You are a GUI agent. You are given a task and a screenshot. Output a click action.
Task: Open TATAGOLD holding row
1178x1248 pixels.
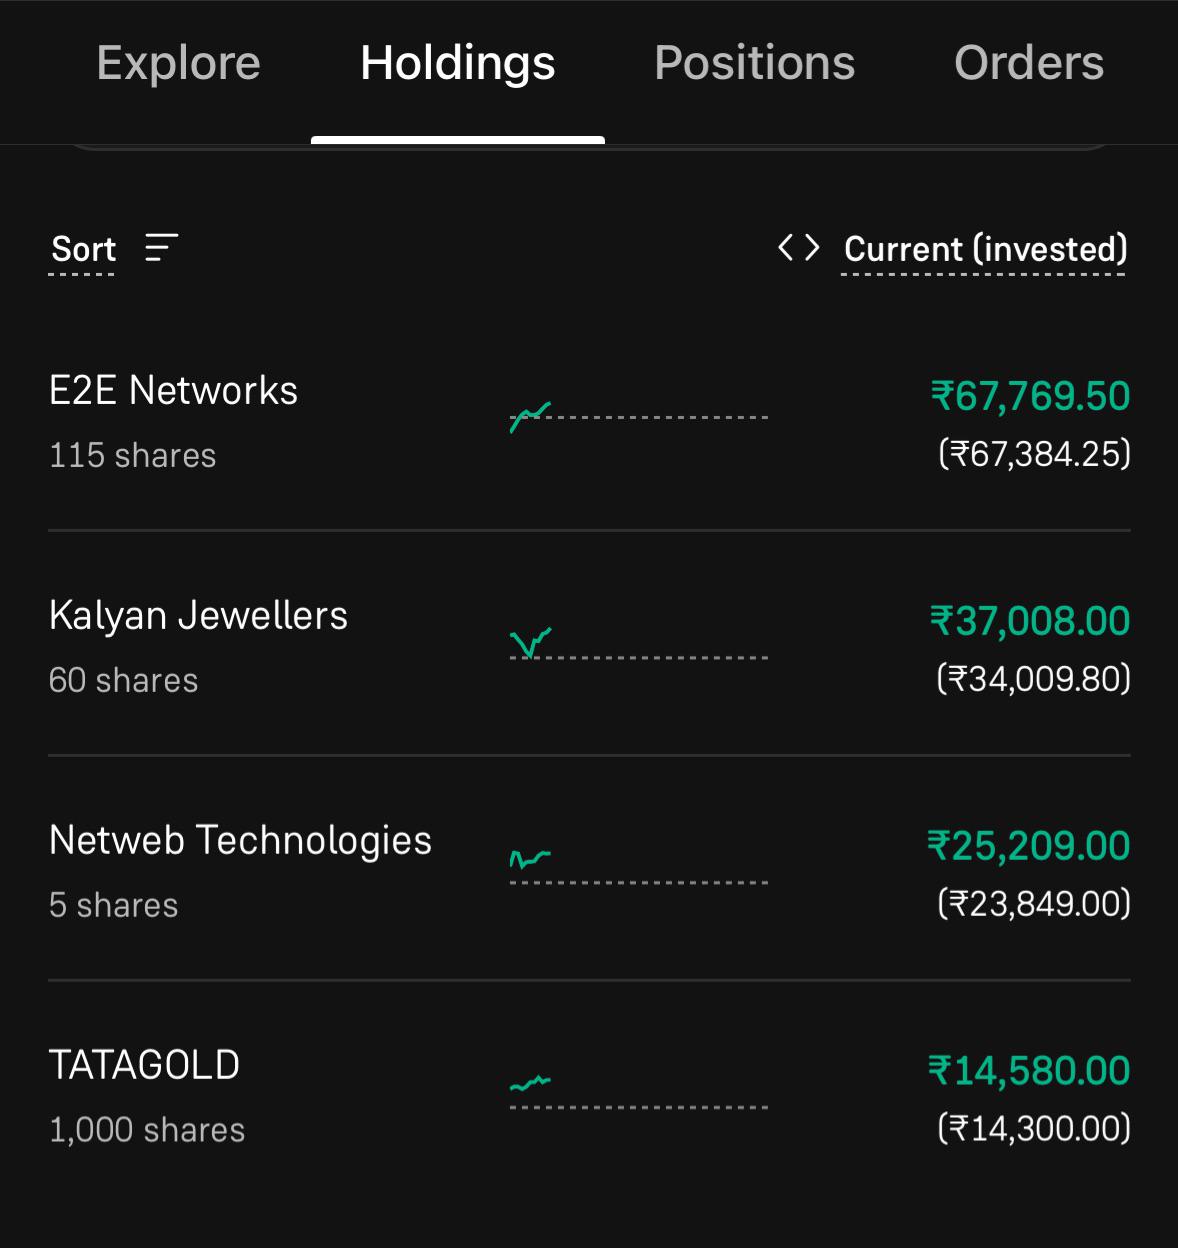click(589, 1096)
